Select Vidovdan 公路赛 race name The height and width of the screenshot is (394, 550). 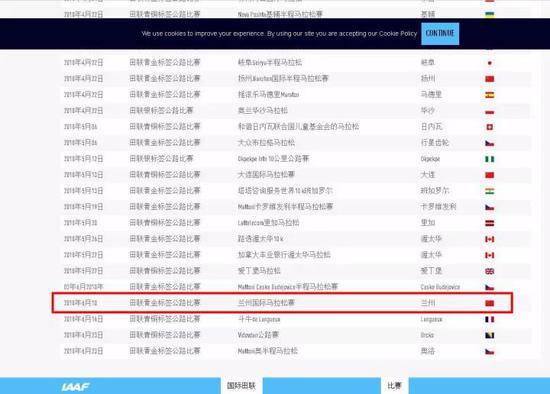pos(258,335)
